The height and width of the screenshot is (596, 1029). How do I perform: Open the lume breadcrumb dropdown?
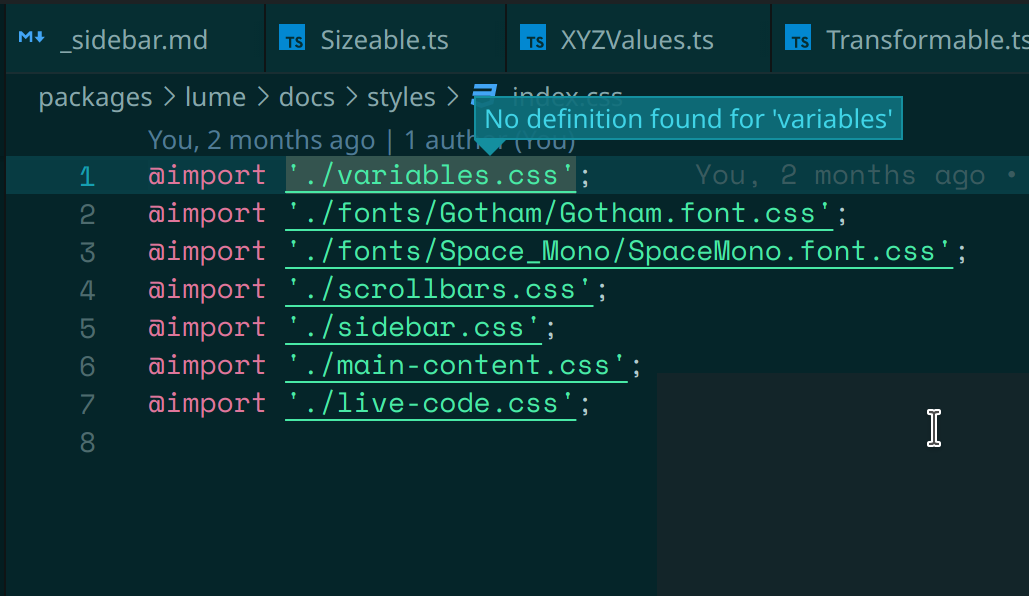coord(215,97)
